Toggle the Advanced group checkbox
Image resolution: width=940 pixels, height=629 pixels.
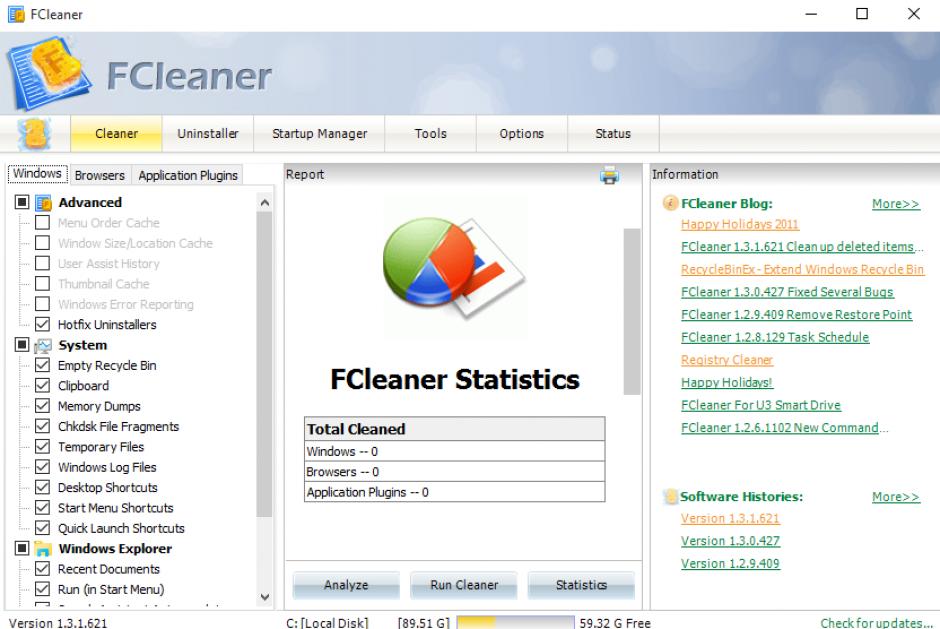click(22, 202)
